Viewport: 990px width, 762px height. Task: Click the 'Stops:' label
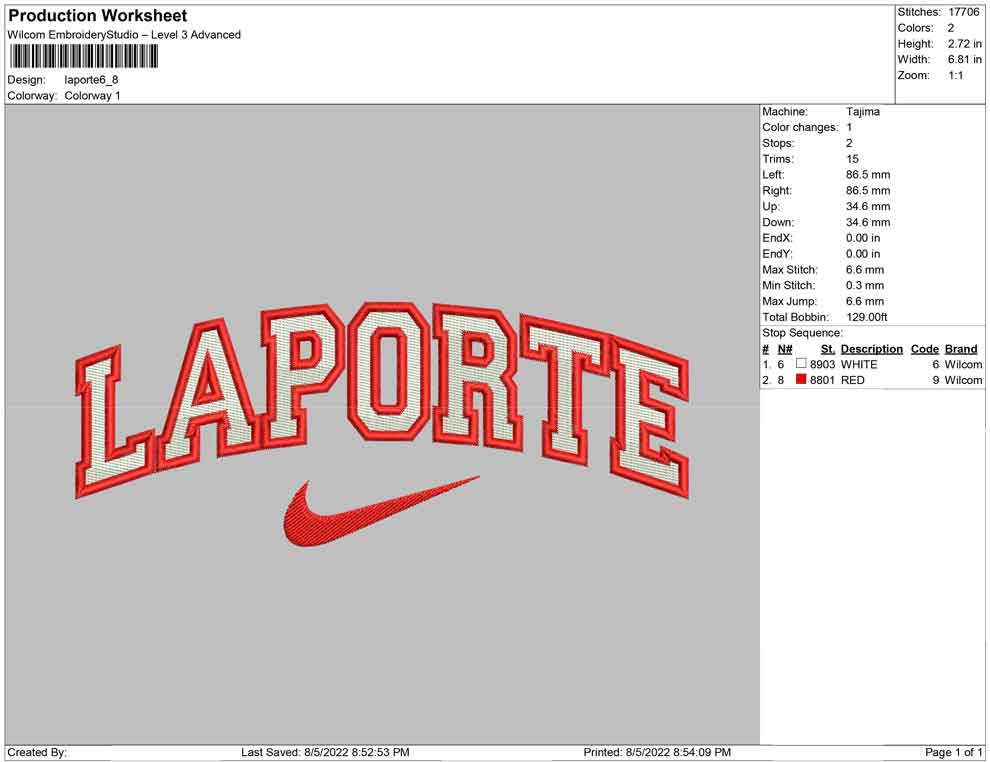click(x=778, y=143)
